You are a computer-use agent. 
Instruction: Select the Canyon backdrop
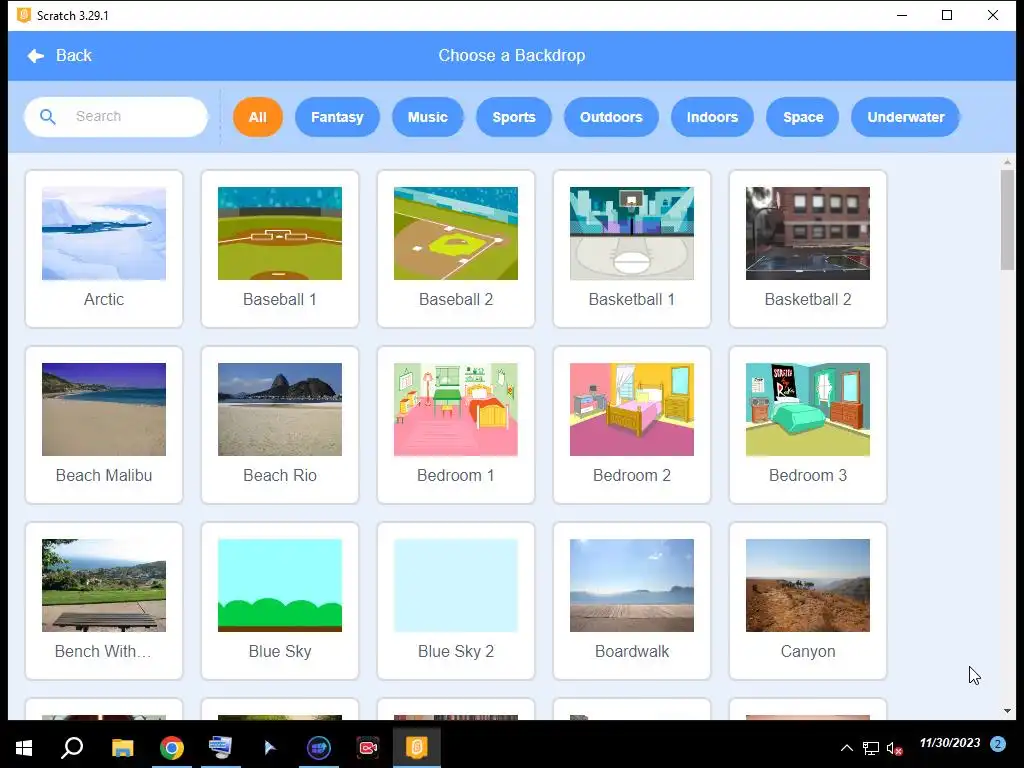[808, 601]
